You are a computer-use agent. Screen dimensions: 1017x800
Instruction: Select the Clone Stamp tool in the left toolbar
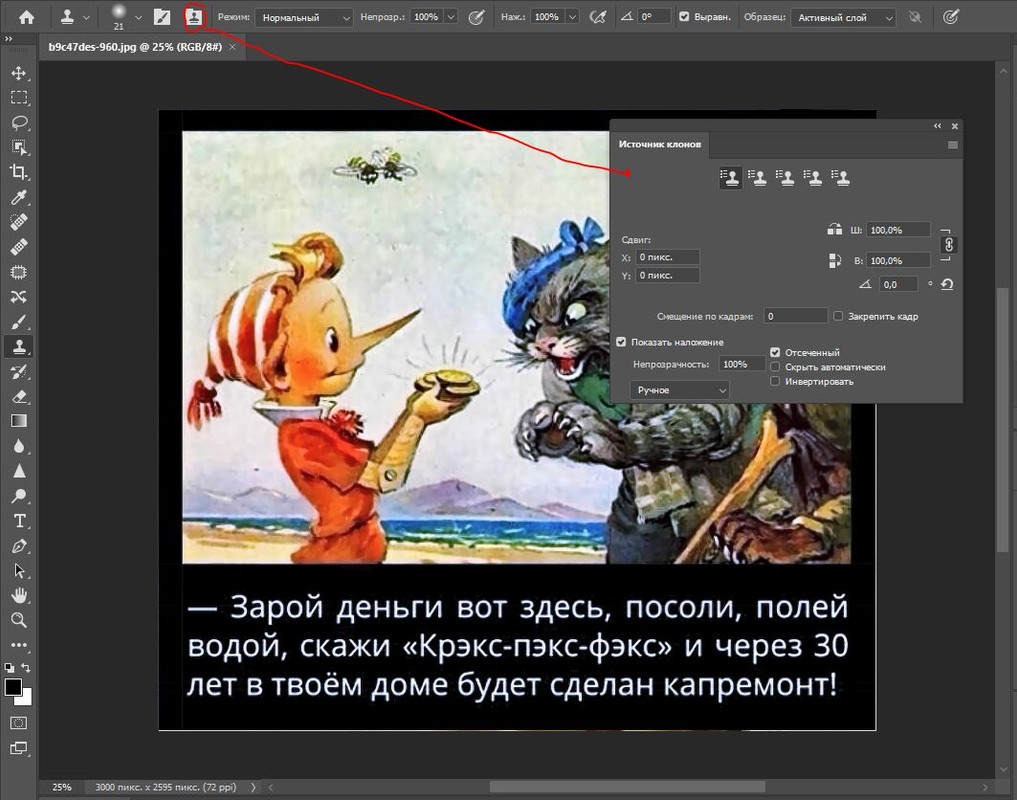point(19,346)
